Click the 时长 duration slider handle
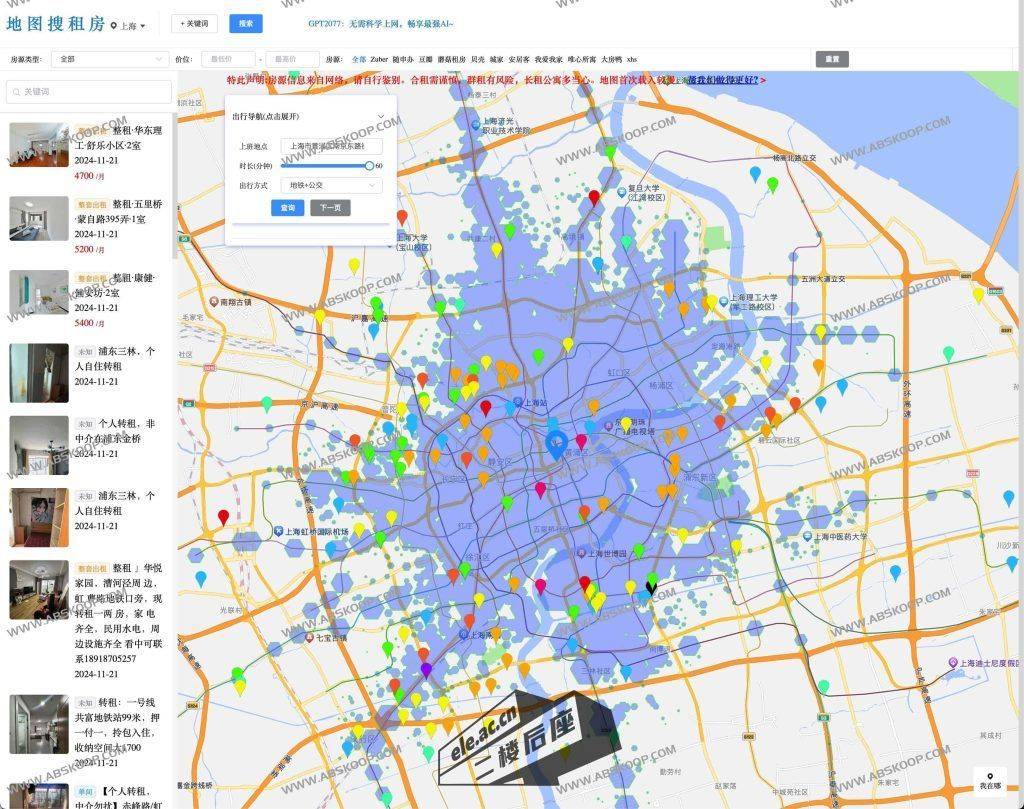Viewport: 1024px width, 809px height. pyautogui.click(x=369, y=165)
